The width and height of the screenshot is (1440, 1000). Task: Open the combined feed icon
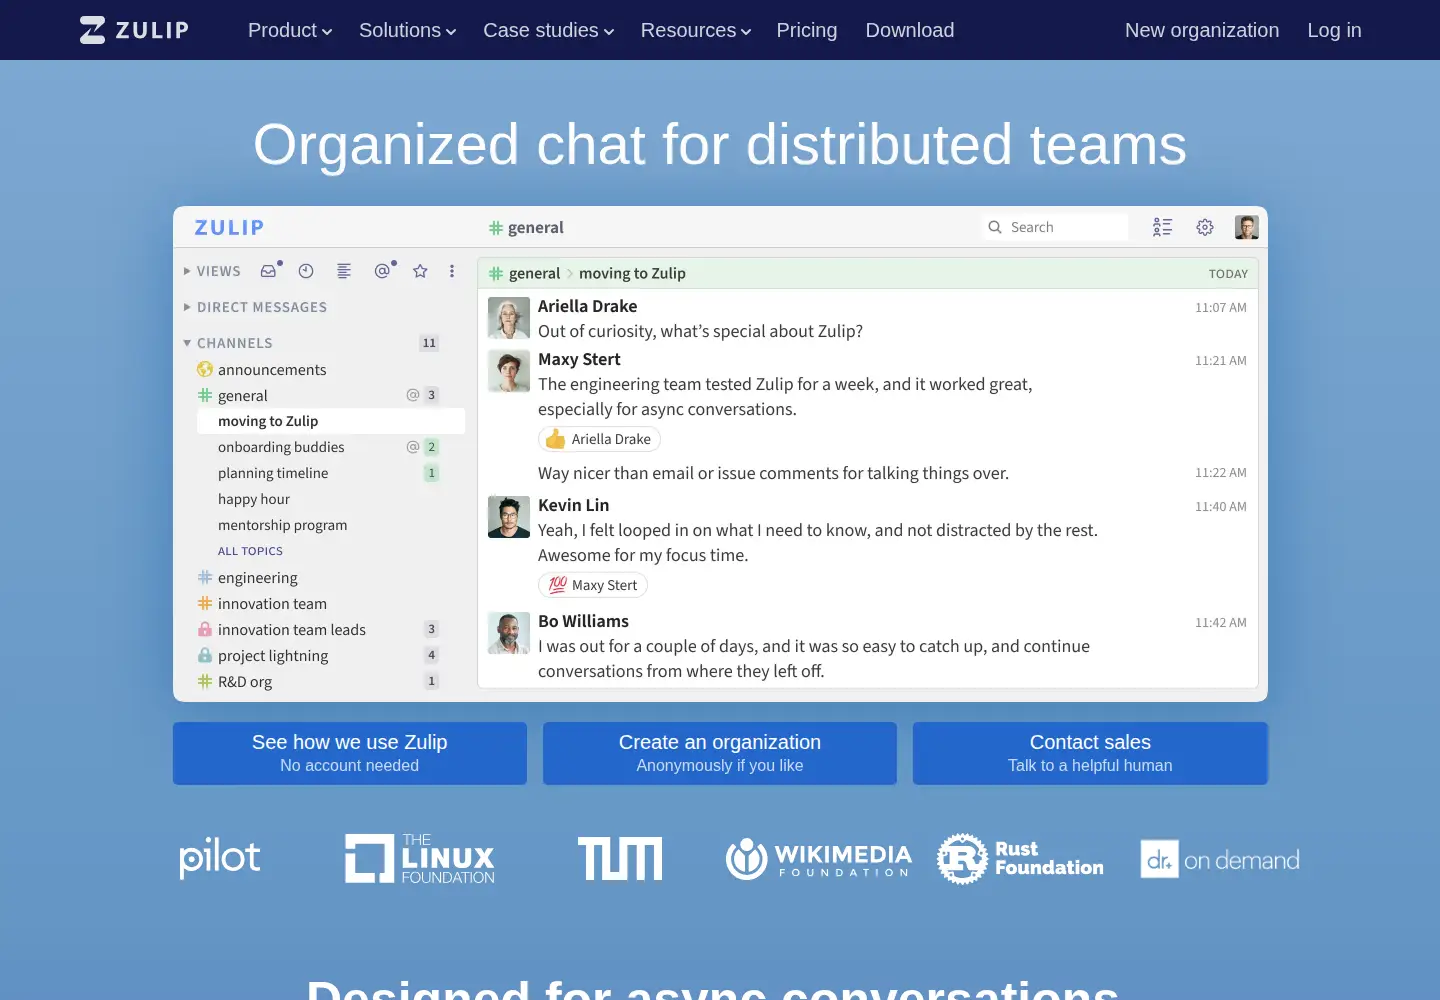tap(344, 271)
